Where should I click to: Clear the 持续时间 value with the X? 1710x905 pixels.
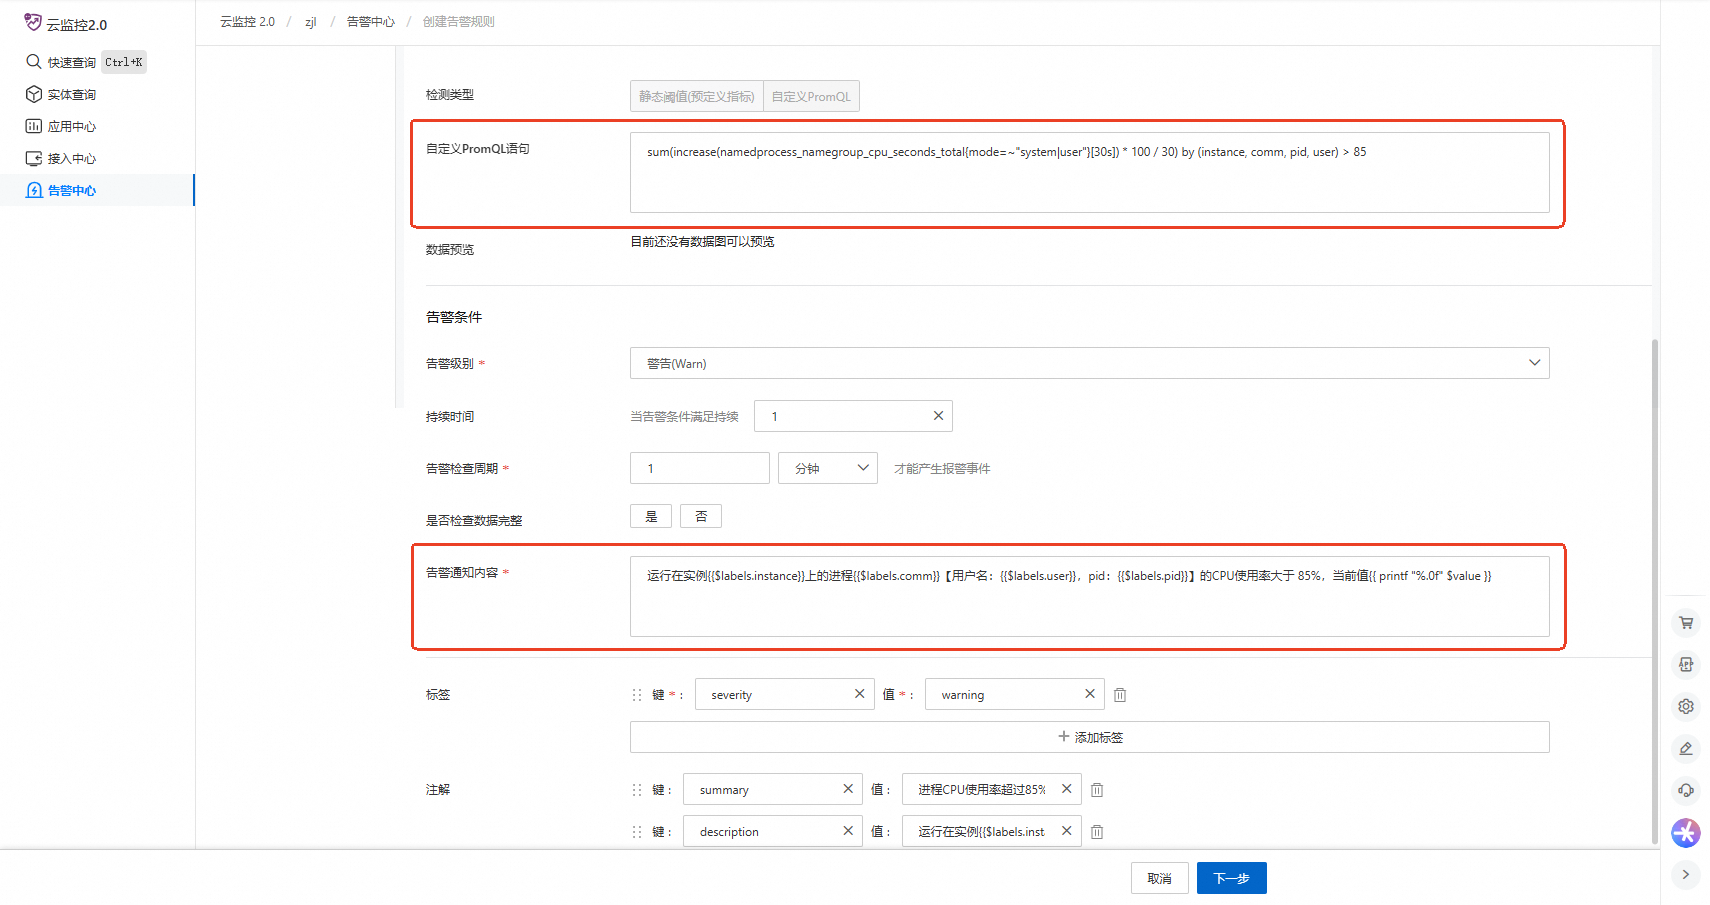[x=938, y=416]
